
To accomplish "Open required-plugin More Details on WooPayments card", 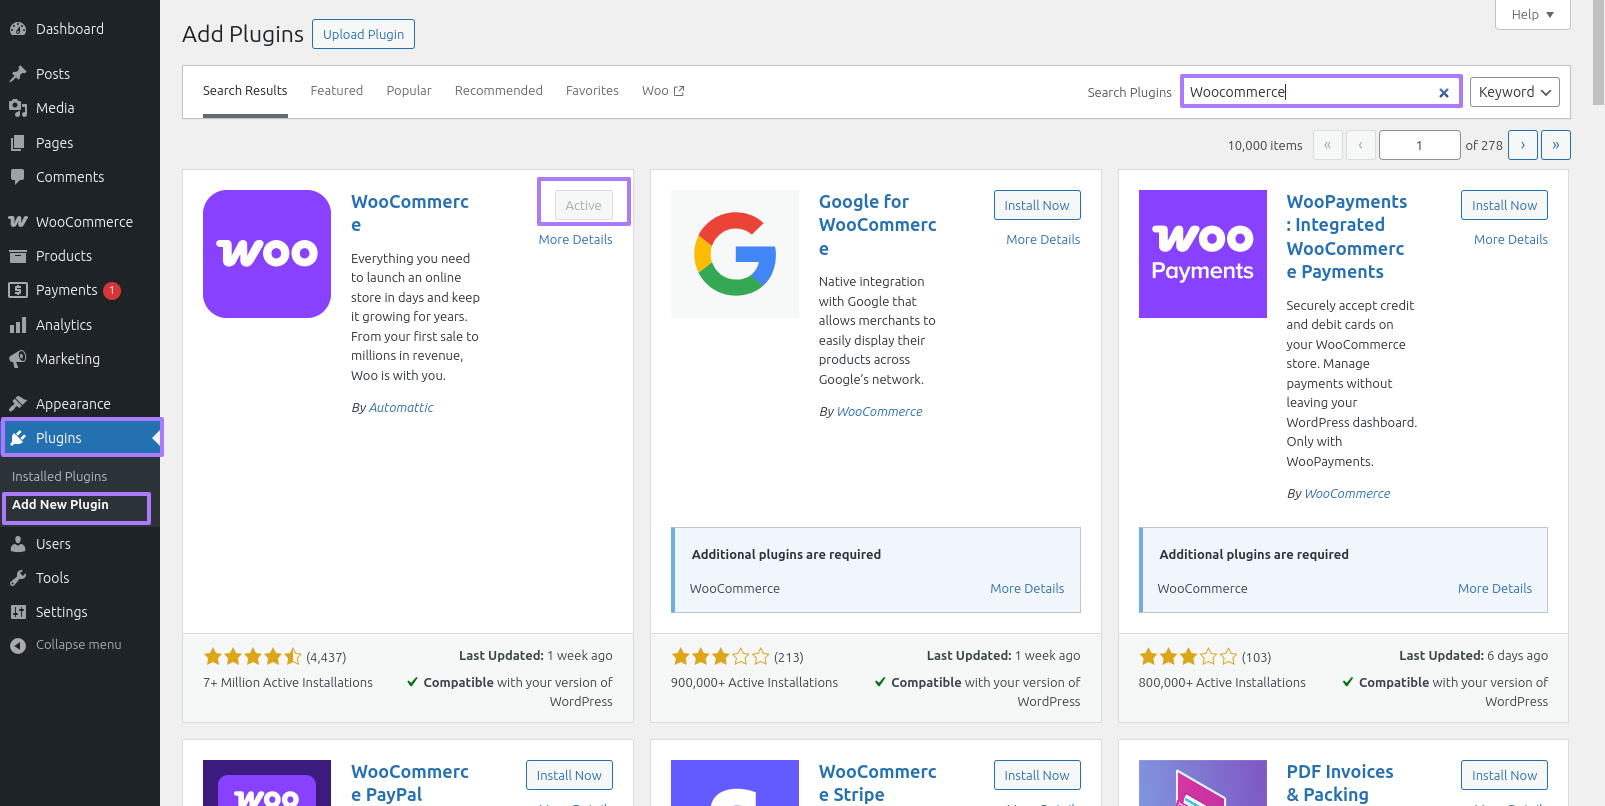I will coord(1495,589).
